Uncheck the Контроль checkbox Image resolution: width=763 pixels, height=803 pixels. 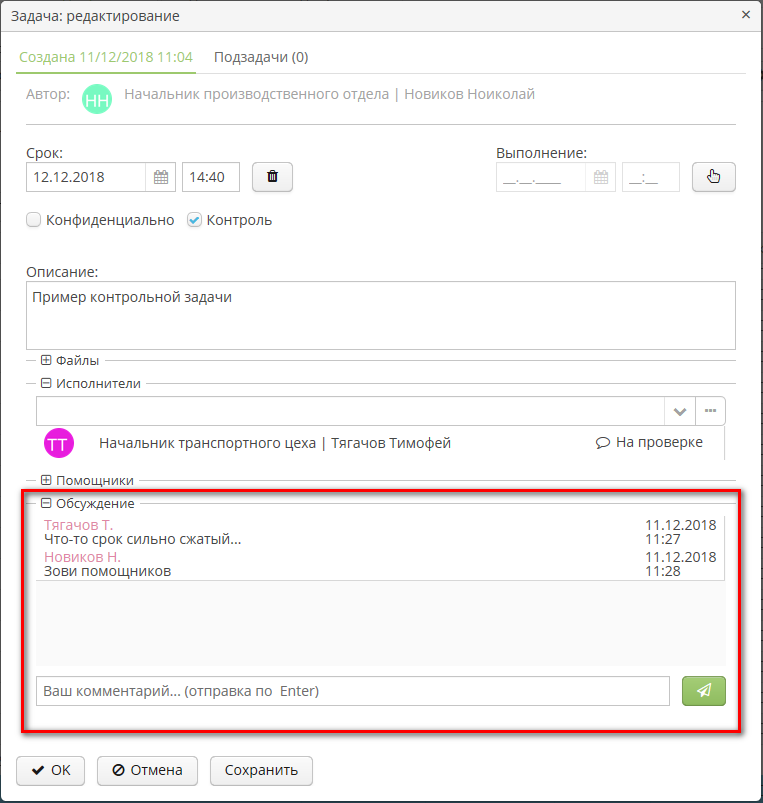(195, 220)
